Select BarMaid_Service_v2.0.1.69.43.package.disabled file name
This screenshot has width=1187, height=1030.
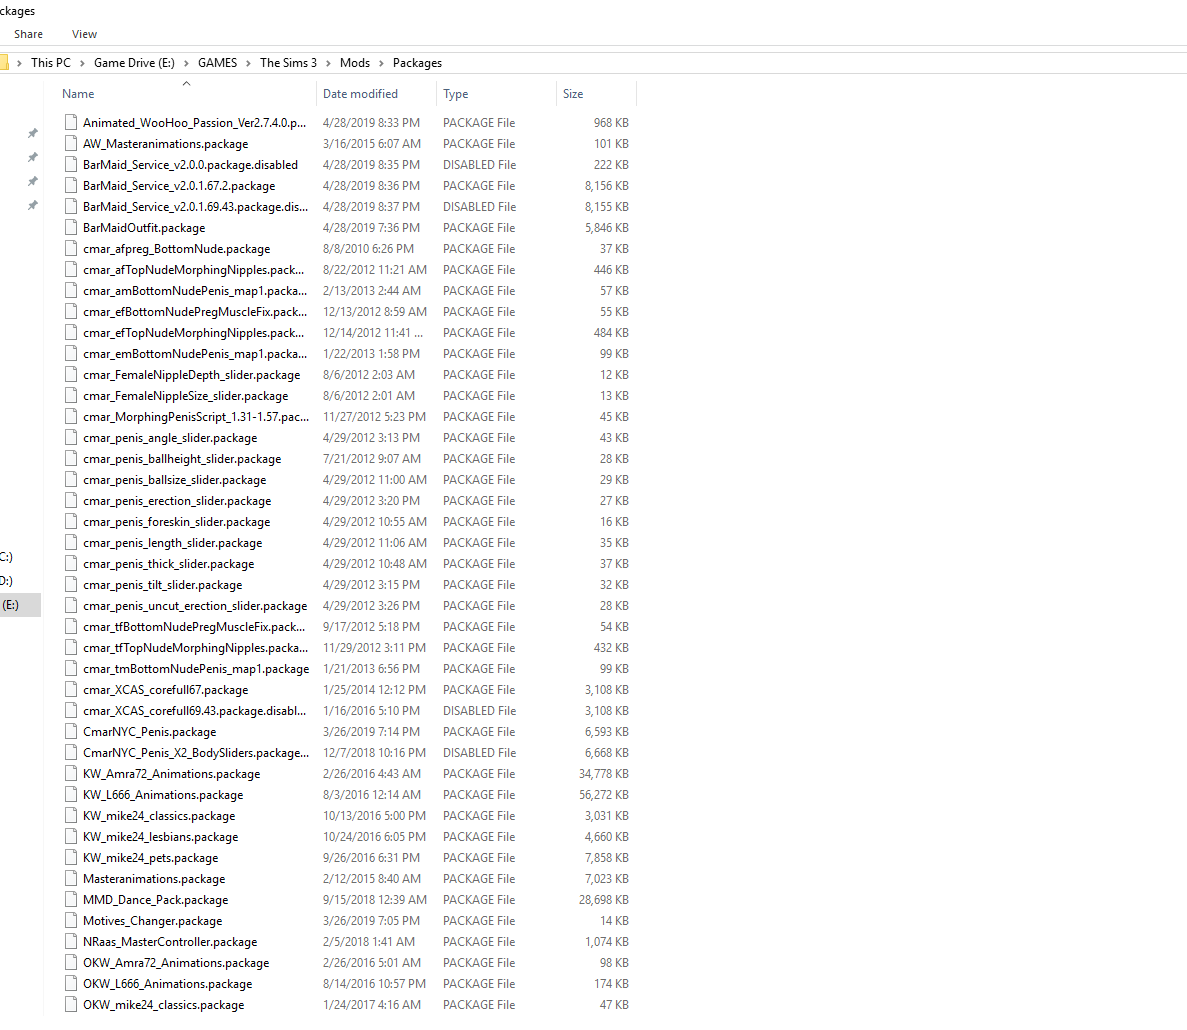coord(195,207)
